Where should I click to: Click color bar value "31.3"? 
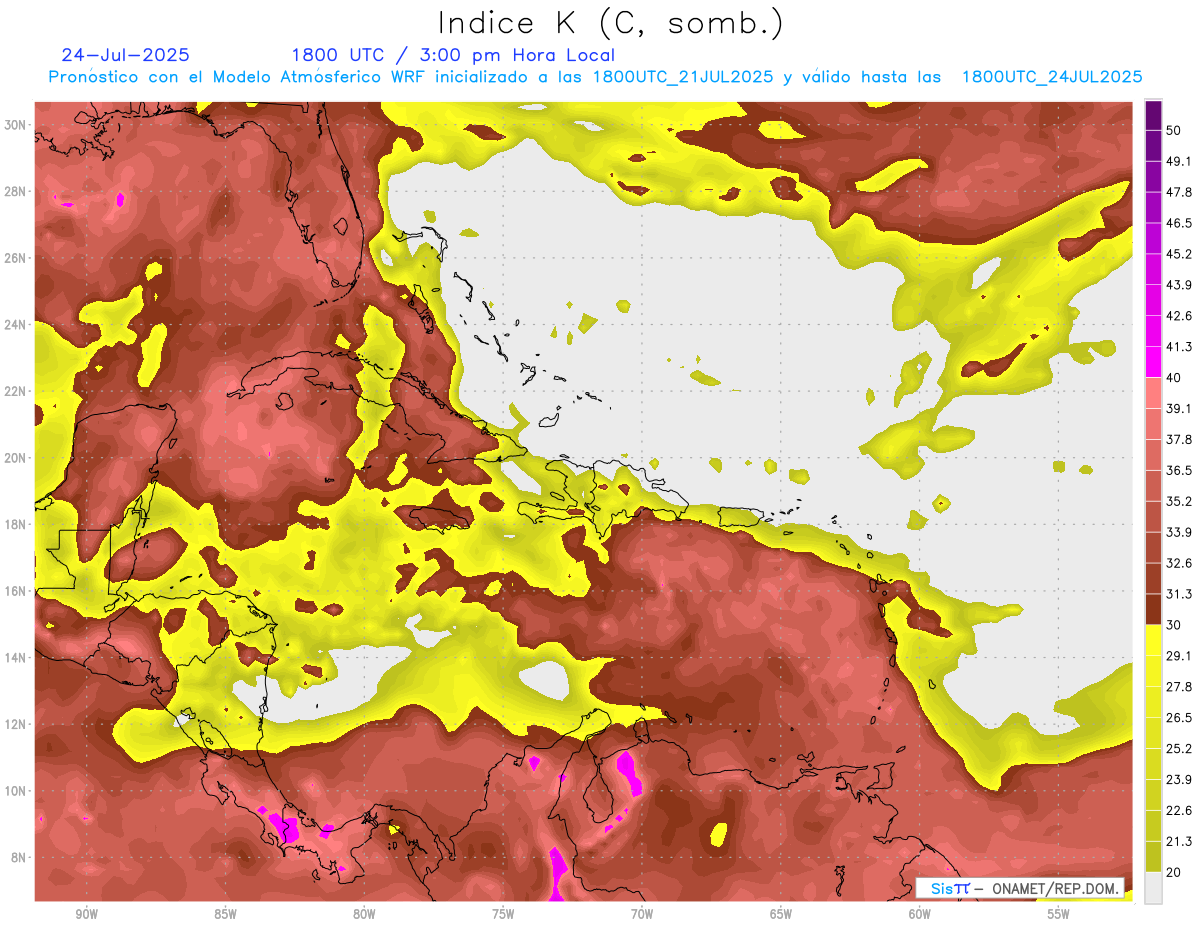pos(1178,594)
